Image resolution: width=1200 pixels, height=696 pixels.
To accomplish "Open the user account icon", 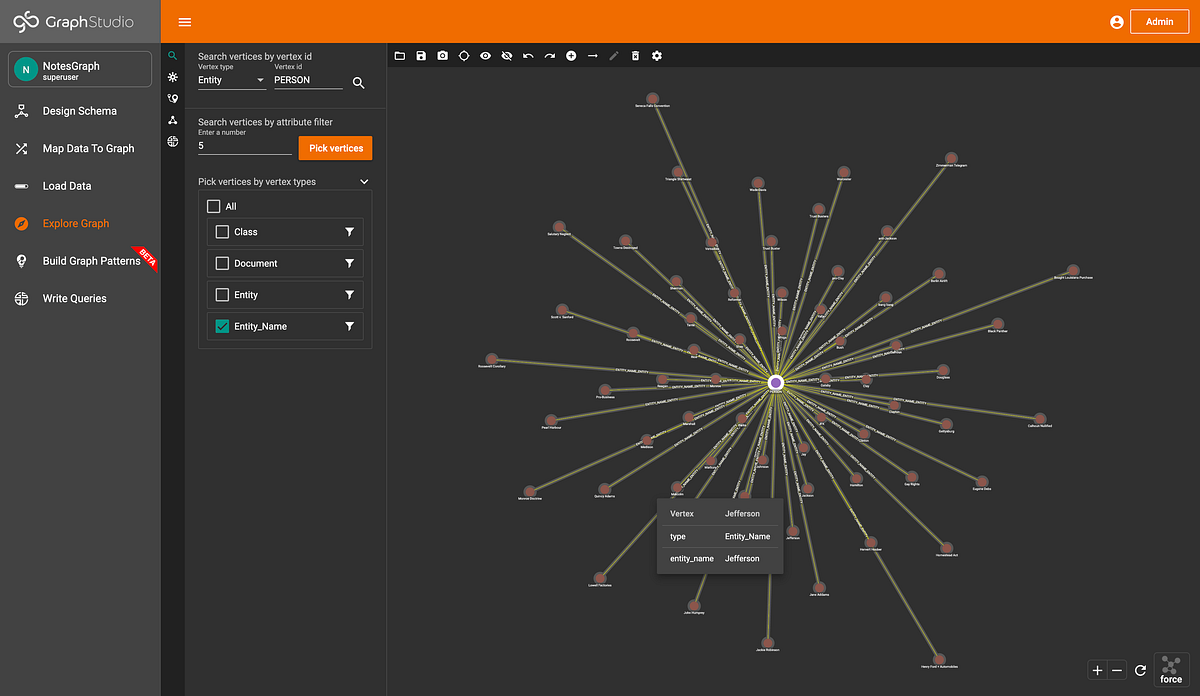I will click(x=1117, y=22).
